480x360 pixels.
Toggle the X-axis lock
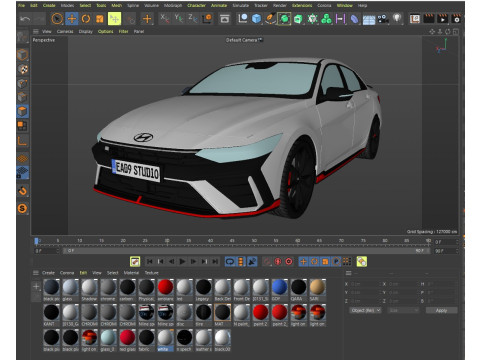click(164, 18)
